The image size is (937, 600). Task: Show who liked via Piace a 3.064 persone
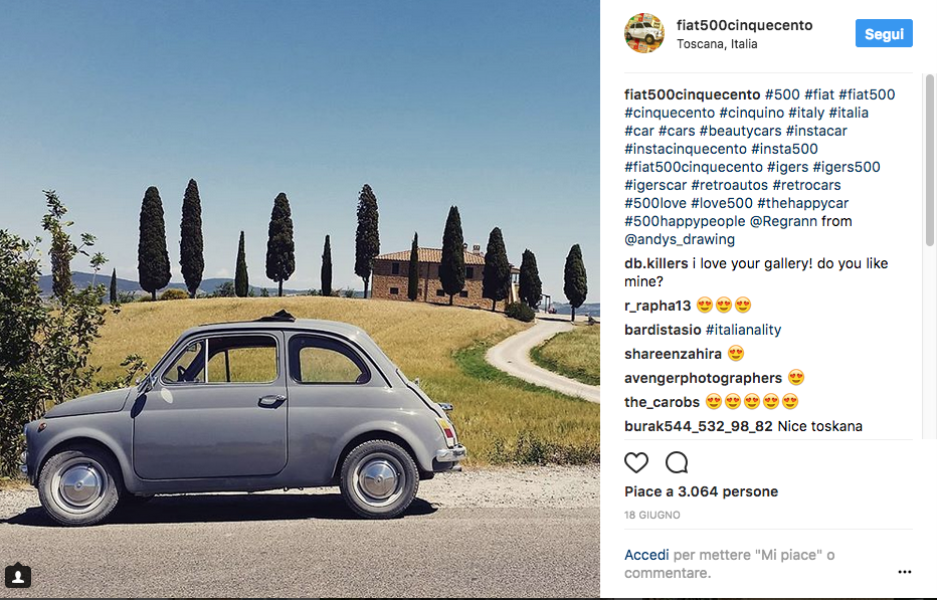(x=701, y=491)
